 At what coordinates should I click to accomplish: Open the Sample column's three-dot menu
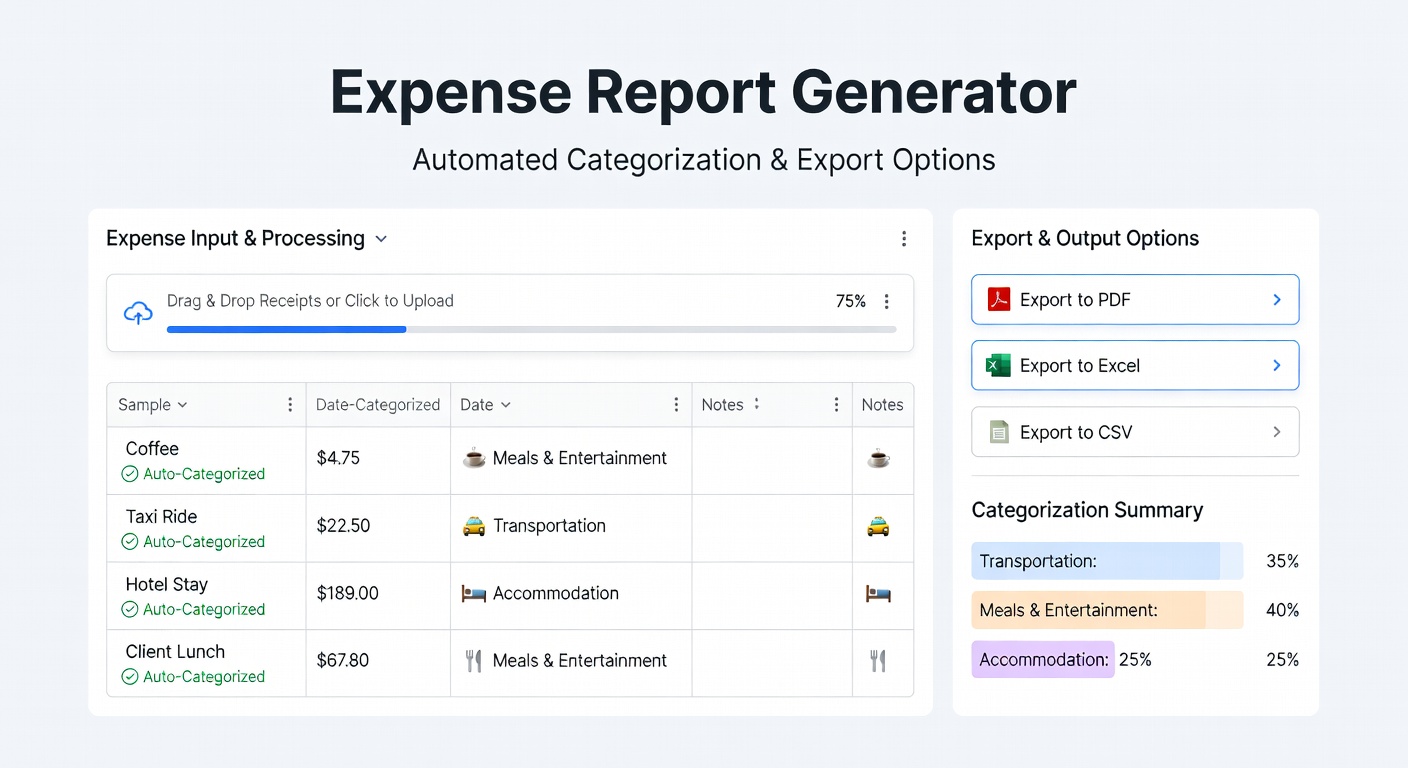click(290, 405)
